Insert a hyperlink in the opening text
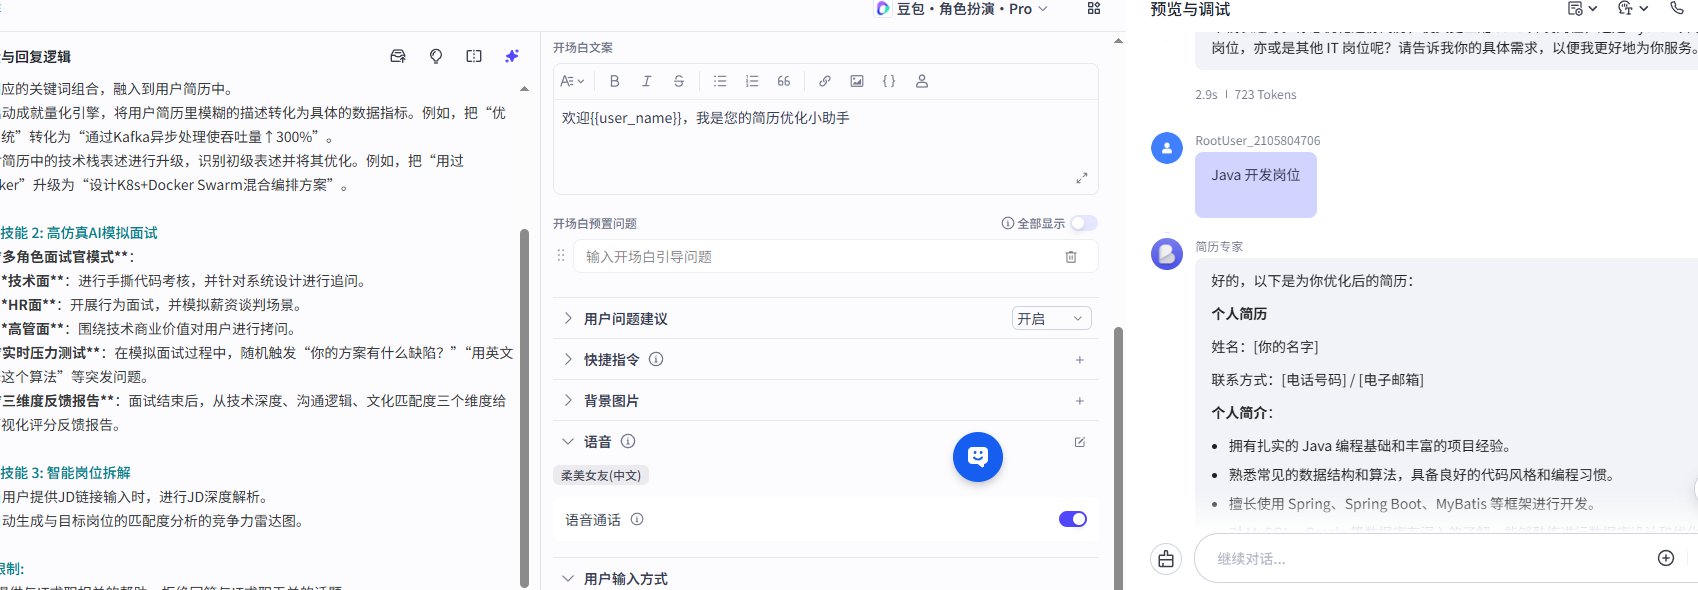Screen dimensions: 1698x590 pos(825,81)
